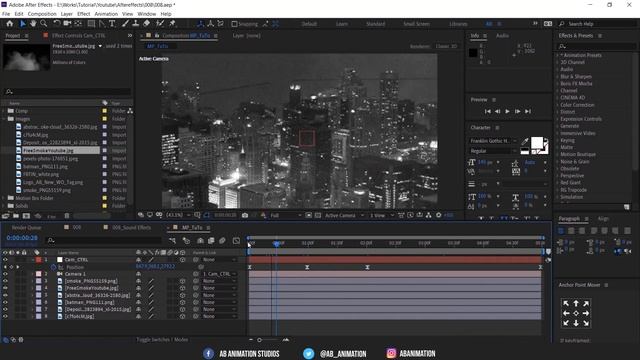Click the Graph Editor icon in the timeline

tap(236, 241)
